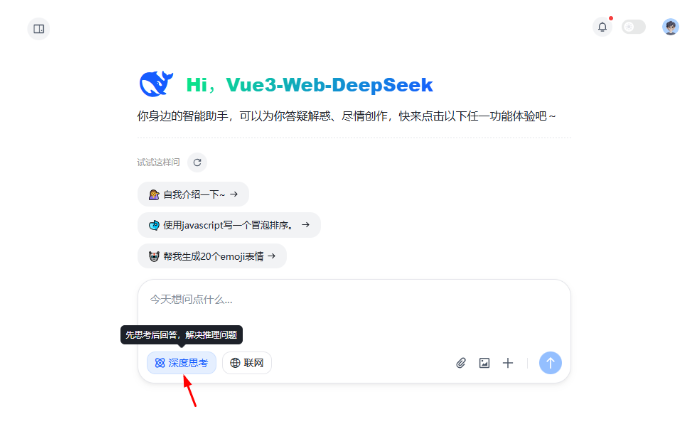Click the Hi, Vue3-Web-DeepSeek title
The image size is (695, 433).
coord(309,85)
